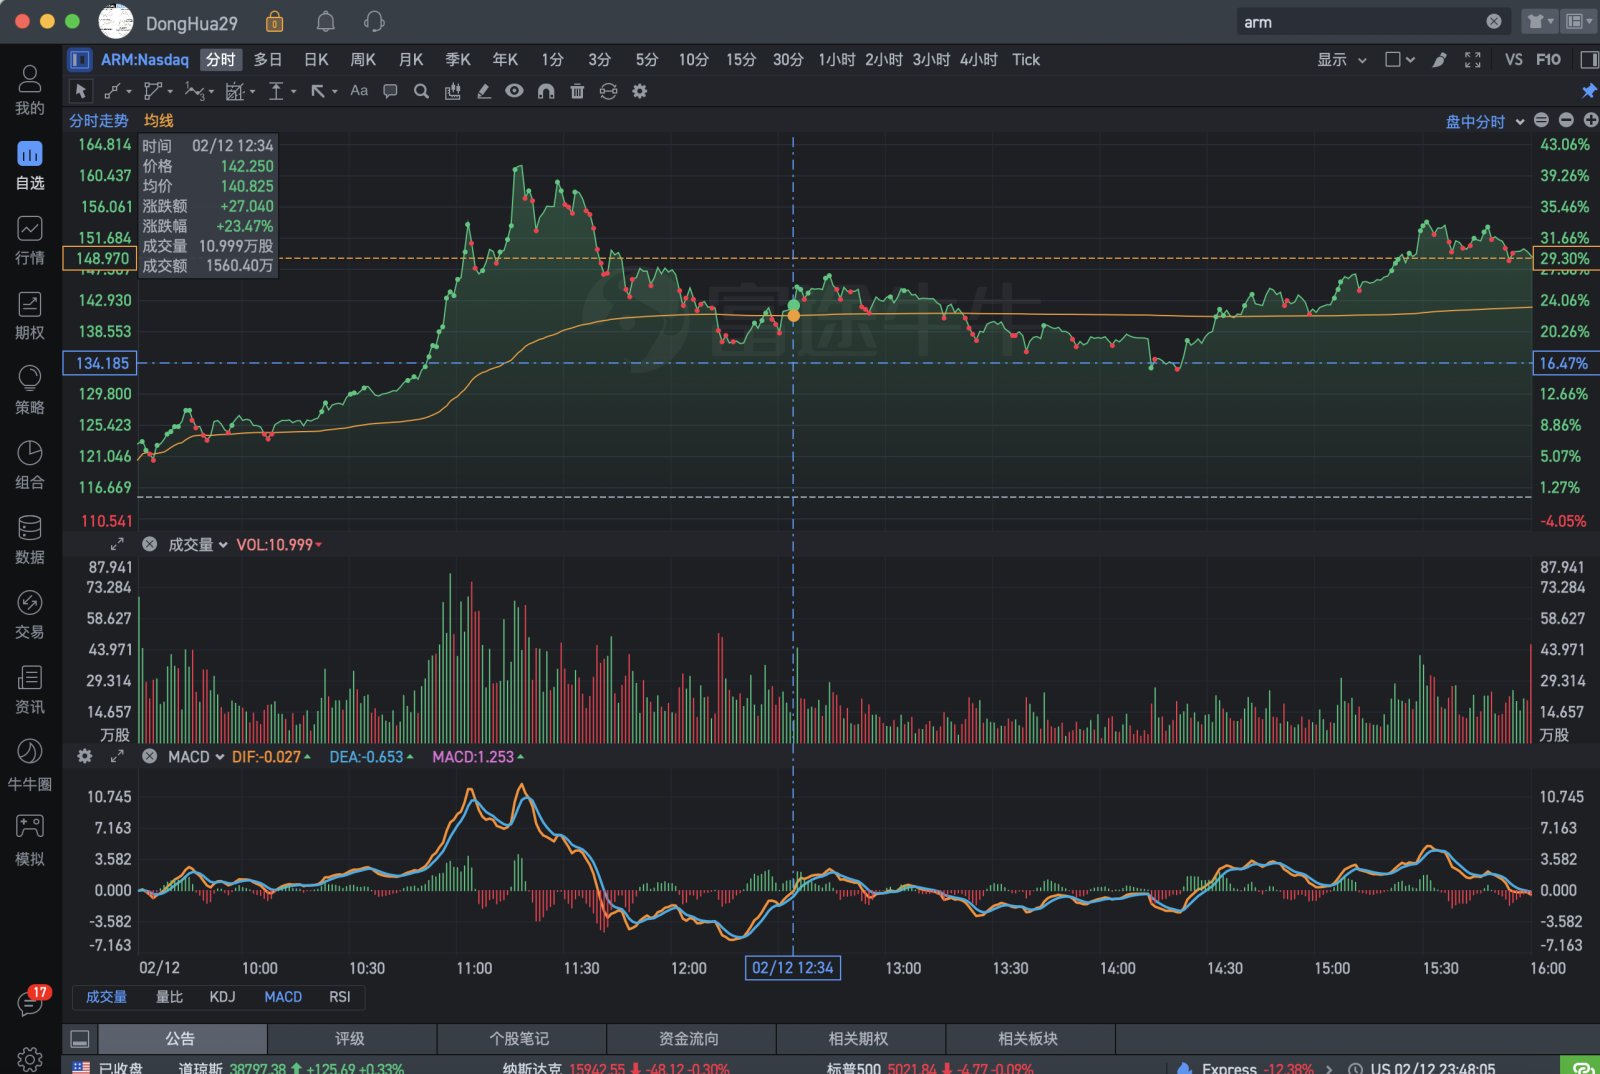Open 牛牛圈 community in sidebar
Viewport: 1600px width, 1074px height.
click(x=30, y=766)
